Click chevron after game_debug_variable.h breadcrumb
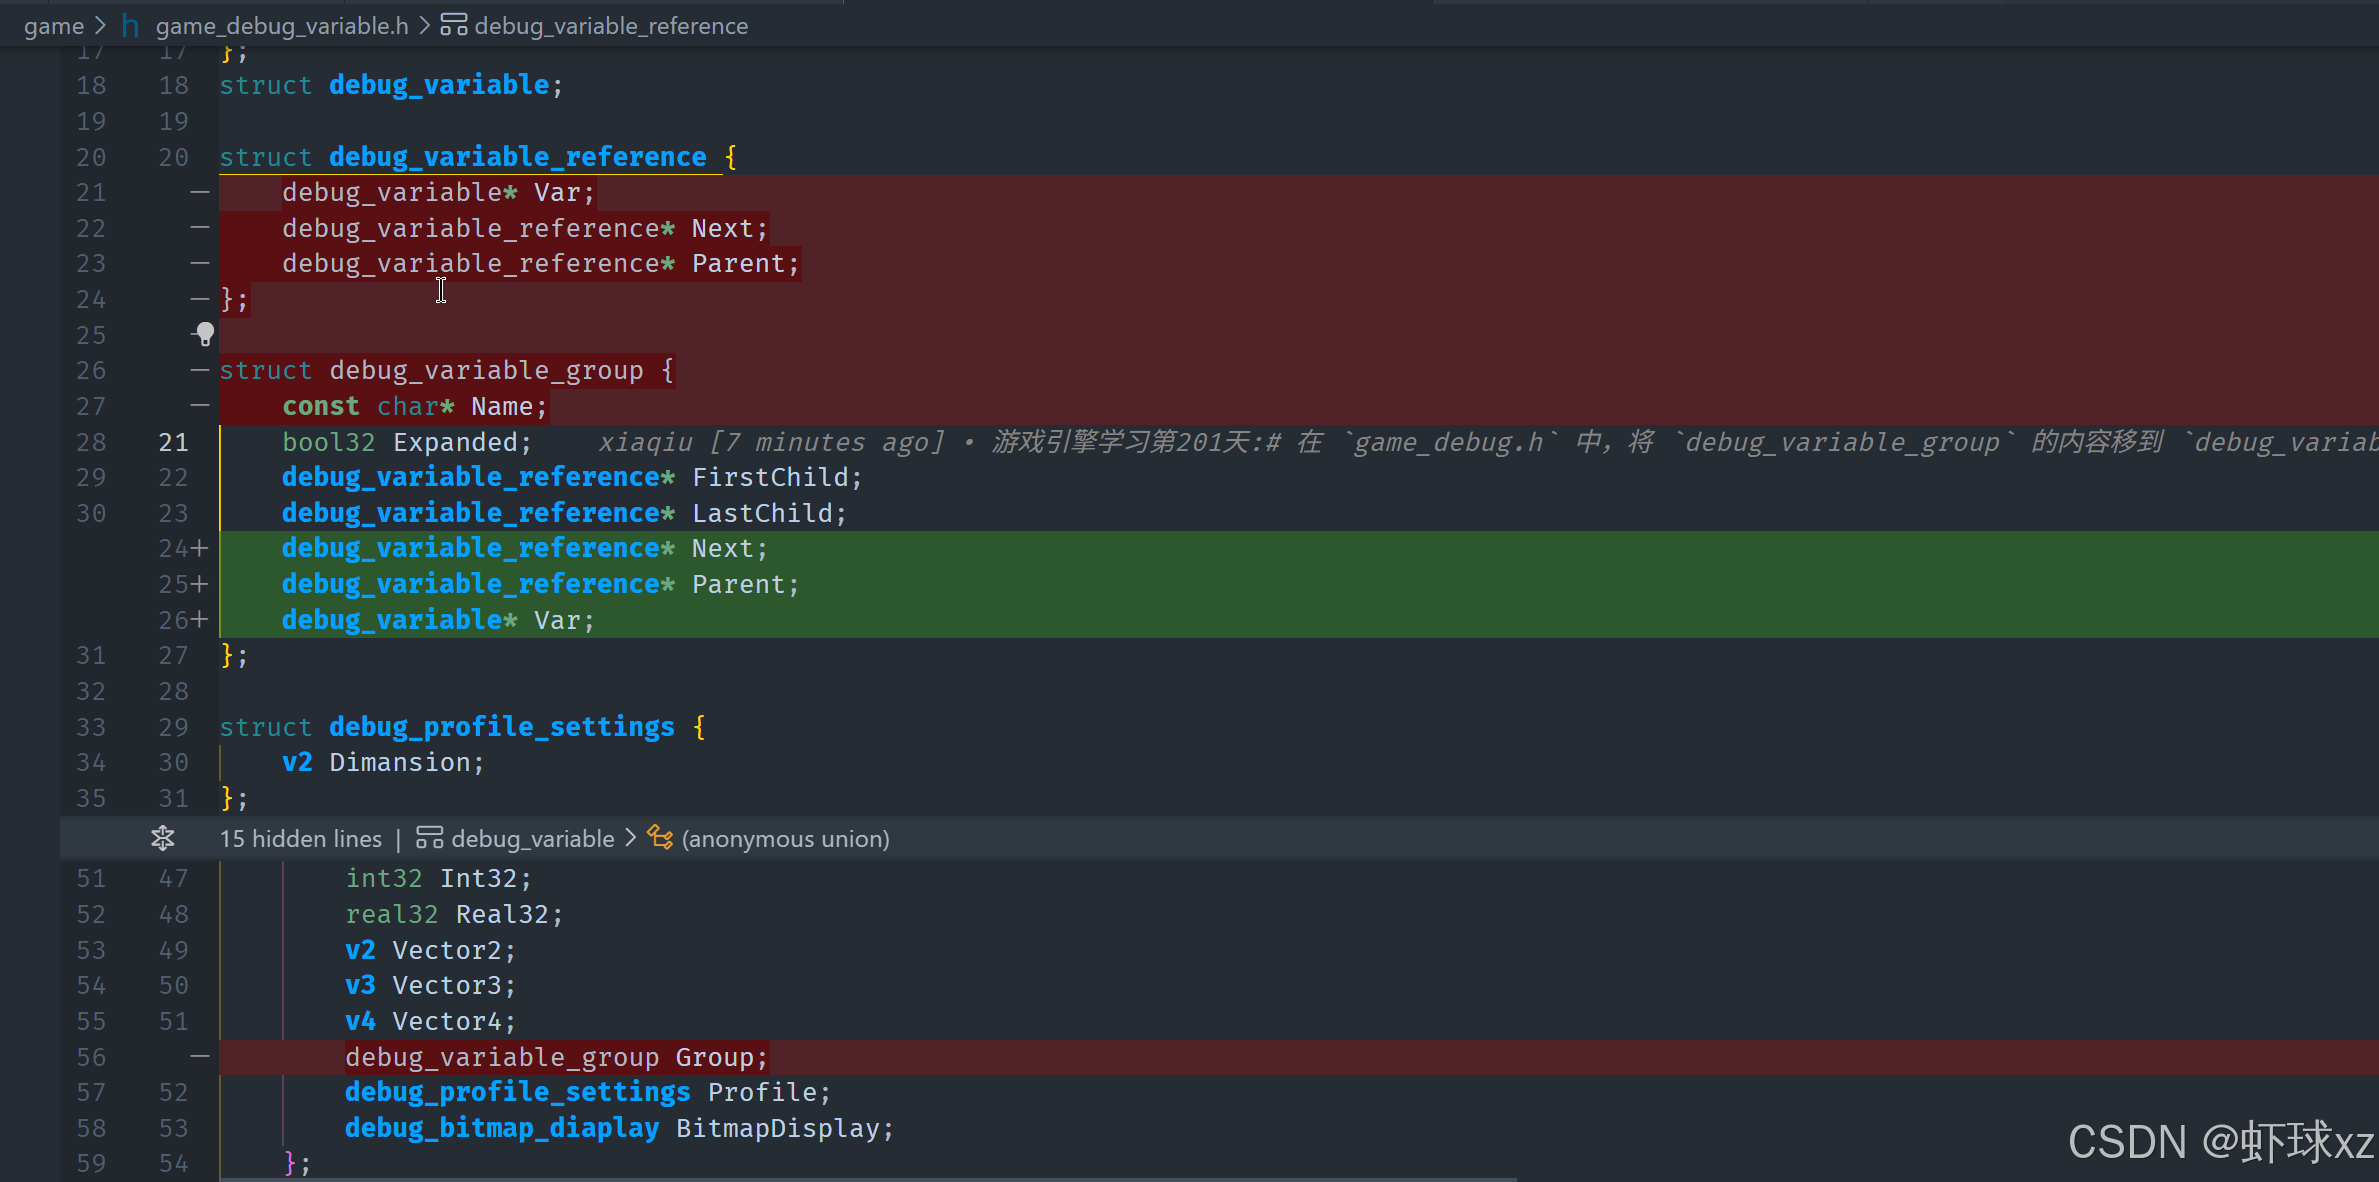 [425, 26]
